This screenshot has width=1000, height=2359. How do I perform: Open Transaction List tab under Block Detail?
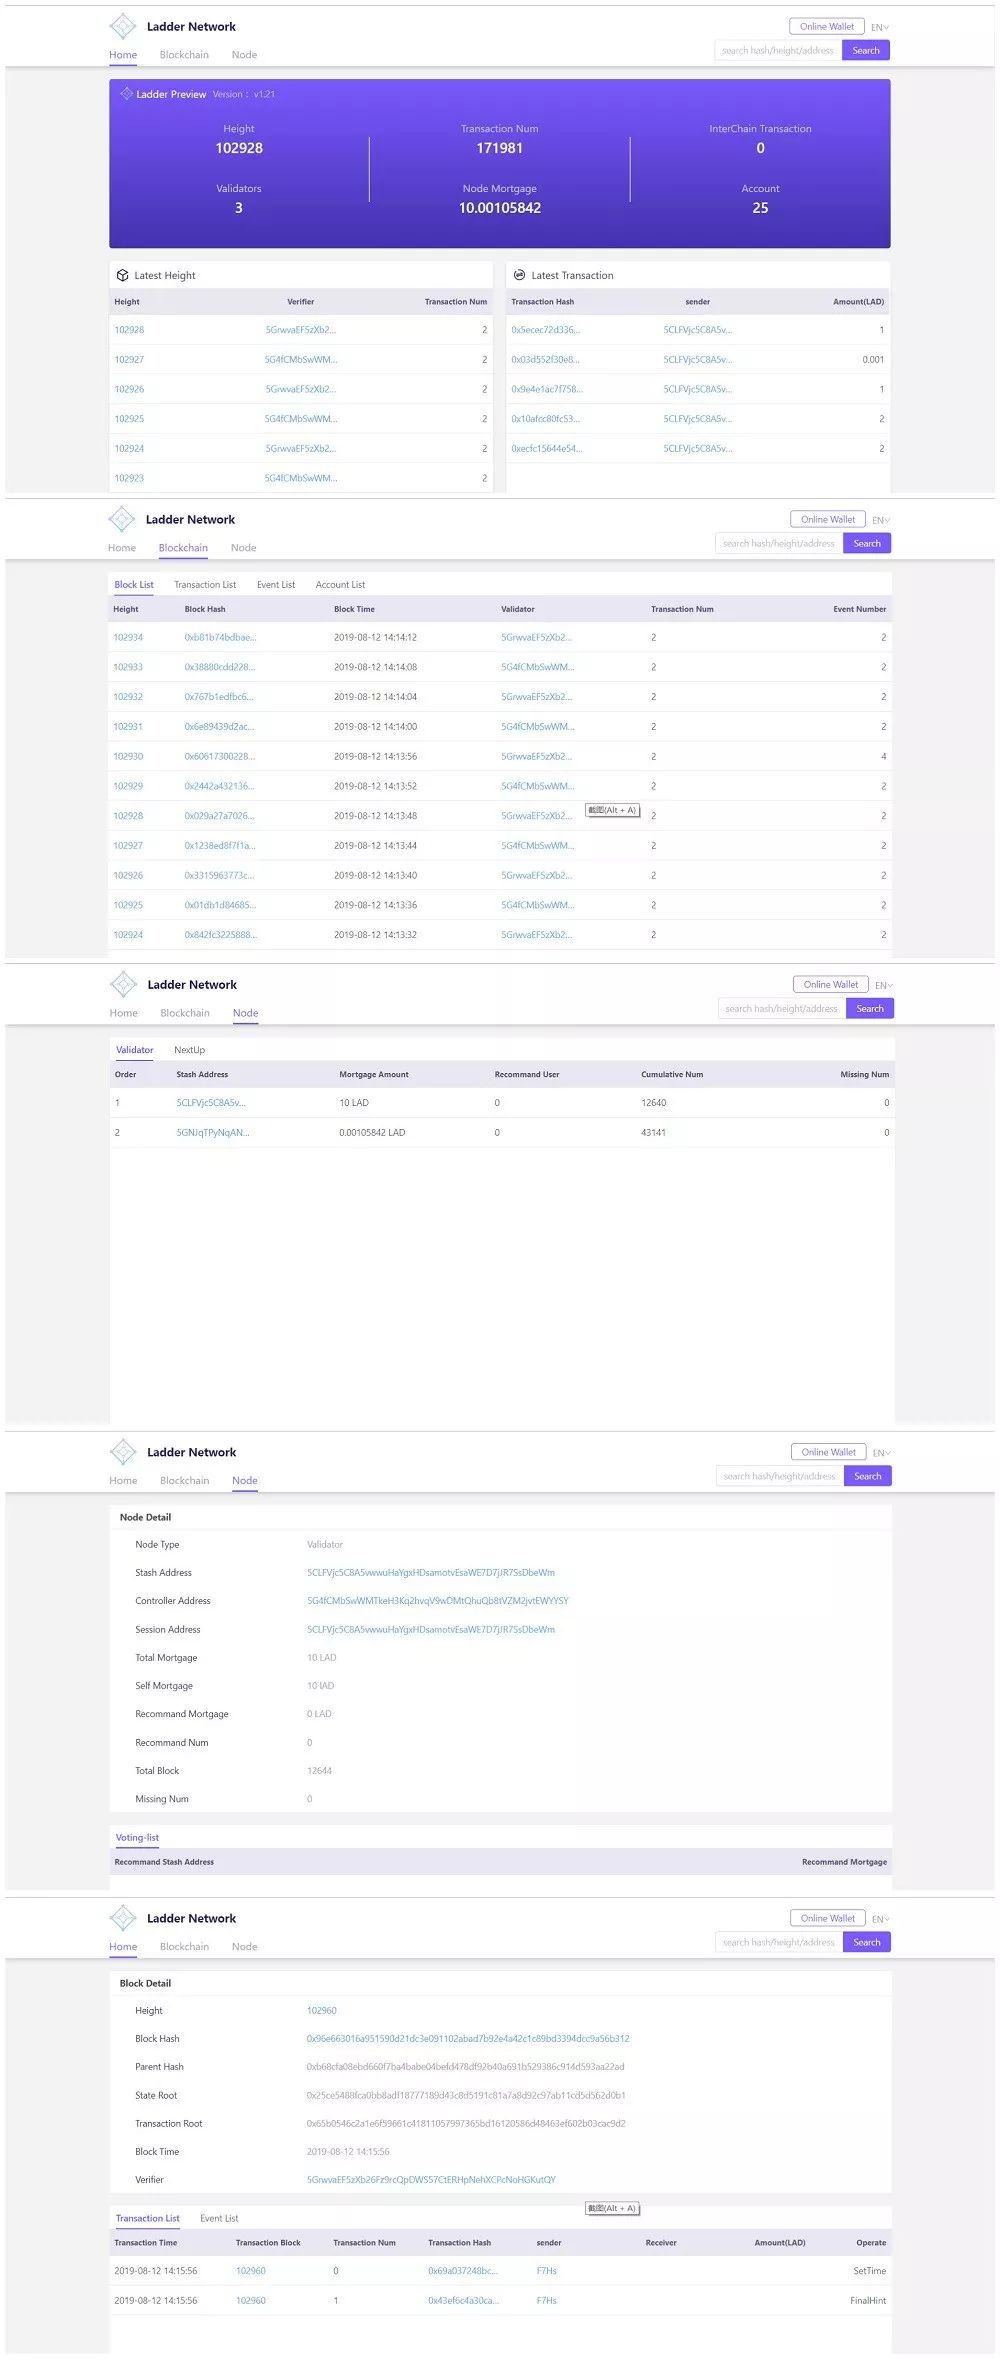tap(148, 2218)
